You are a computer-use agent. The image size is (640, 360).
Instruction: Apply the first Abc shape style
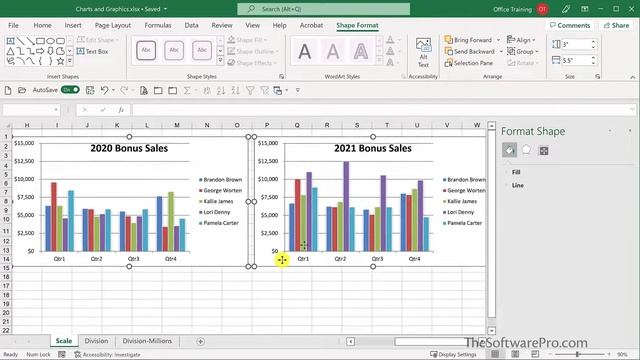pyautogui.click(x=146, y=50)
